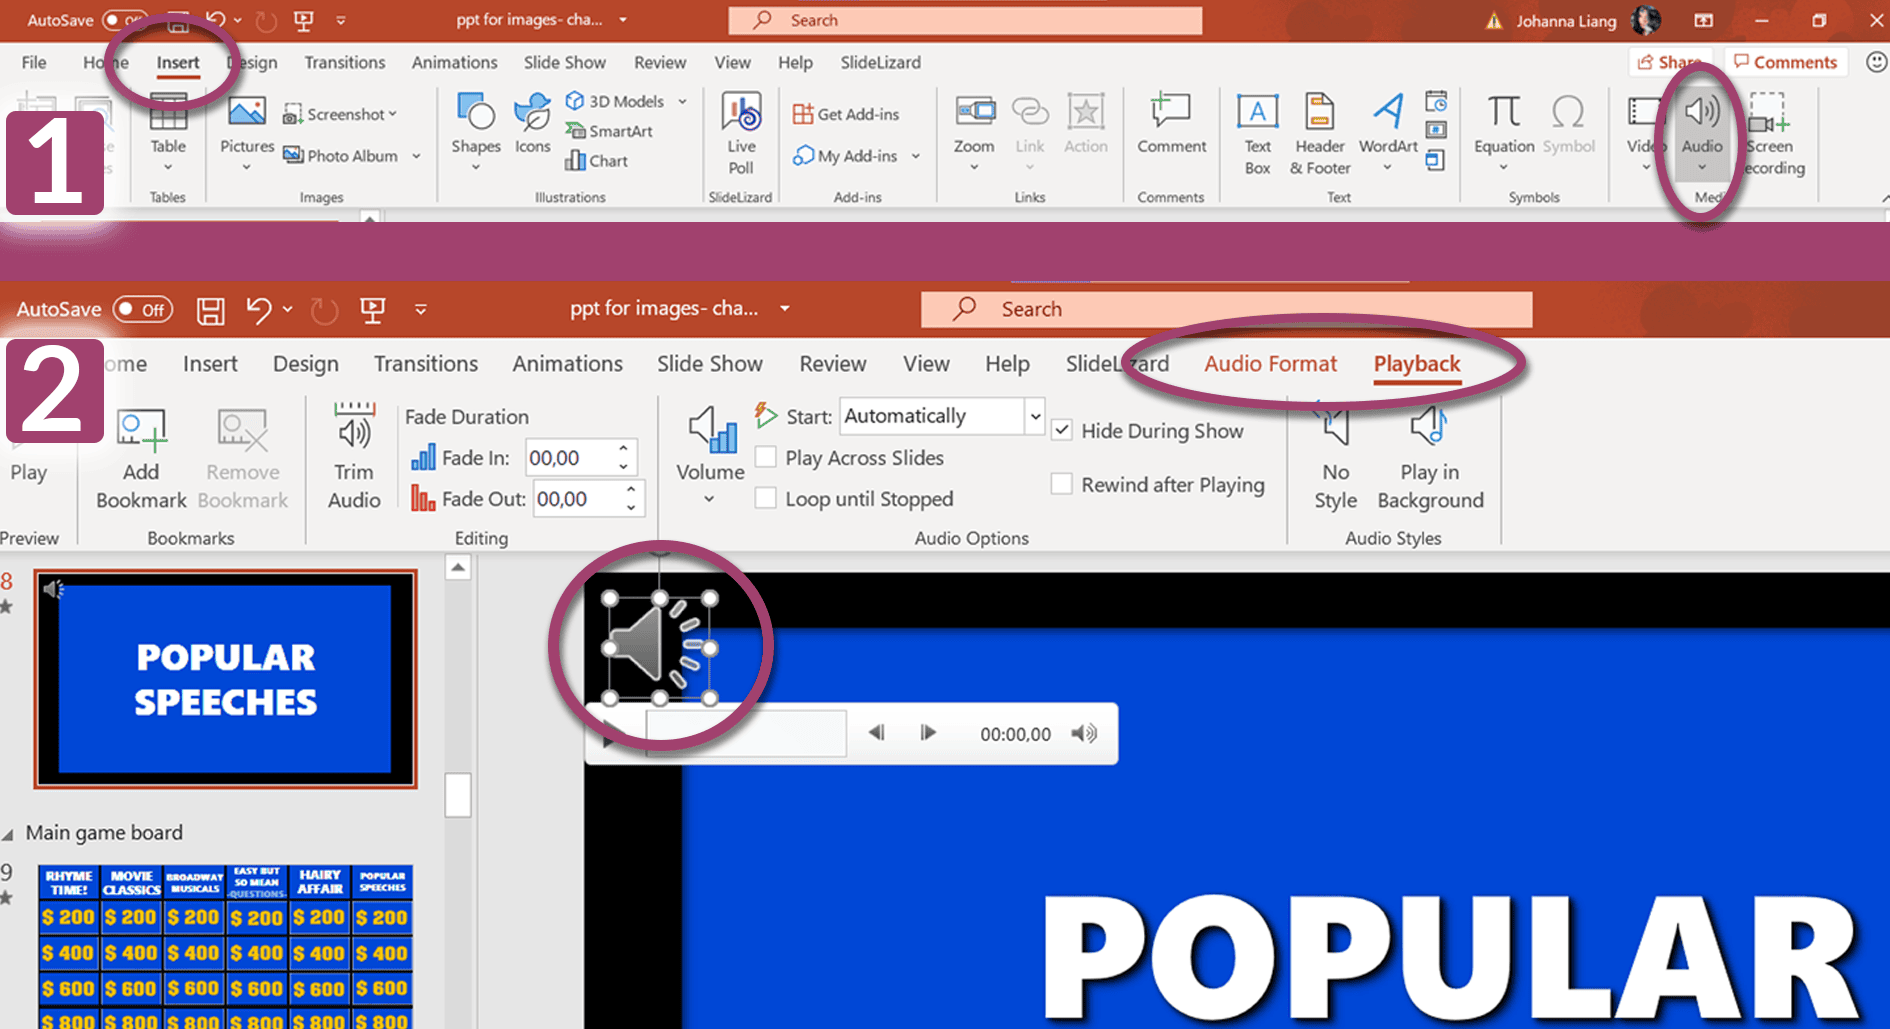Collapse the Main game board section
The image size is (1890, 1029).
point(9,834)
